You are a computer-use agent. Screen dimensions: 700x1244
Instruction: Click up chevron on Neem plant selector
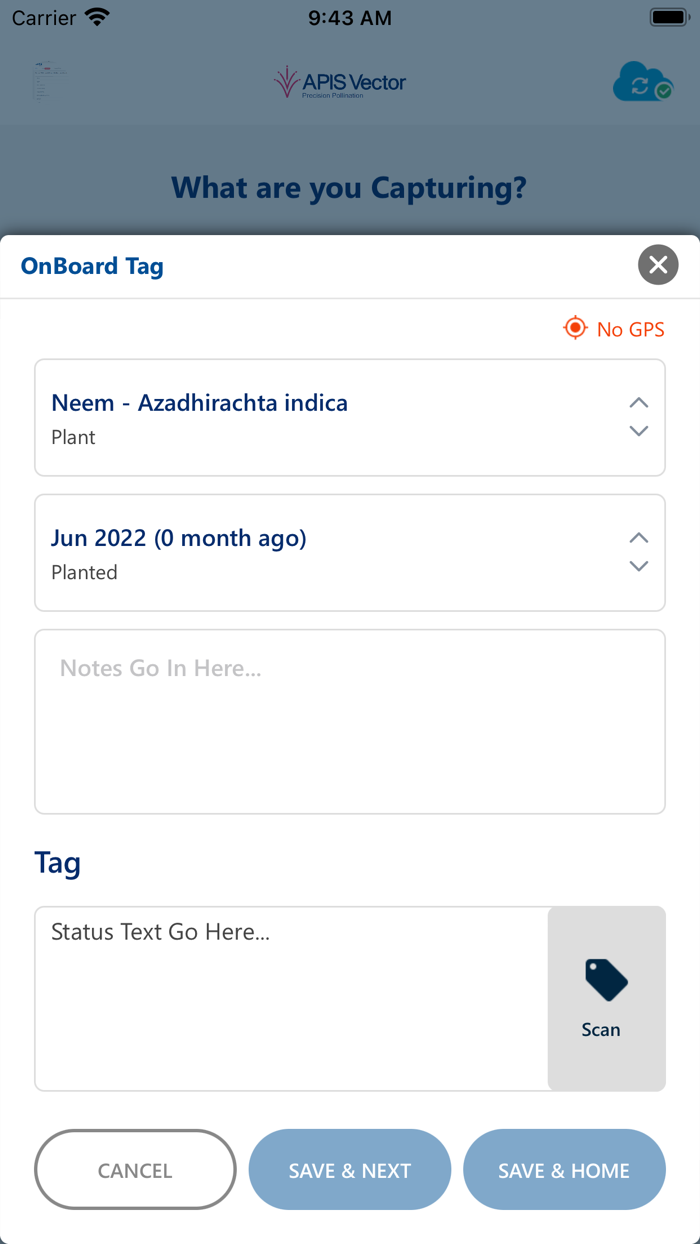point(639,403)
